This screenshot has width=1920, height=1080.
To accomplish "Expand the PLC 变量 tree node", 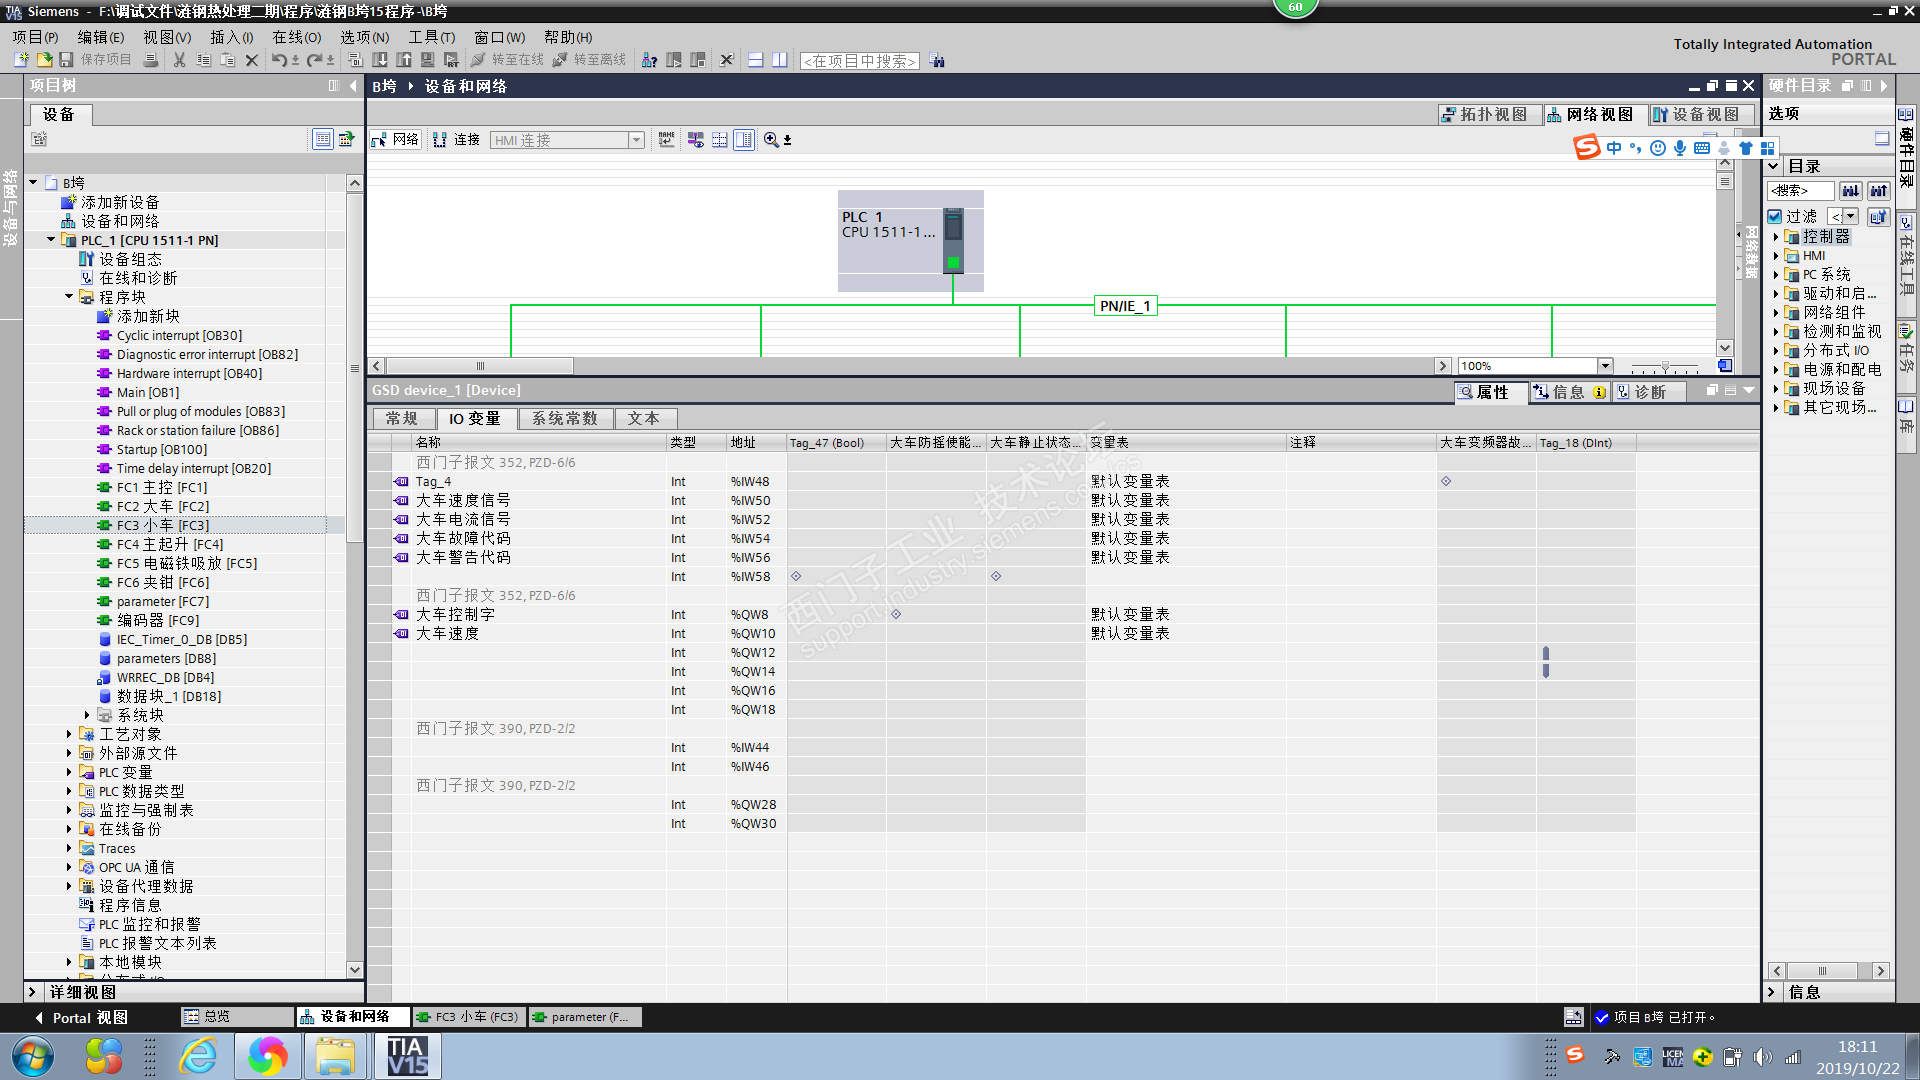I will click(69, 772).
